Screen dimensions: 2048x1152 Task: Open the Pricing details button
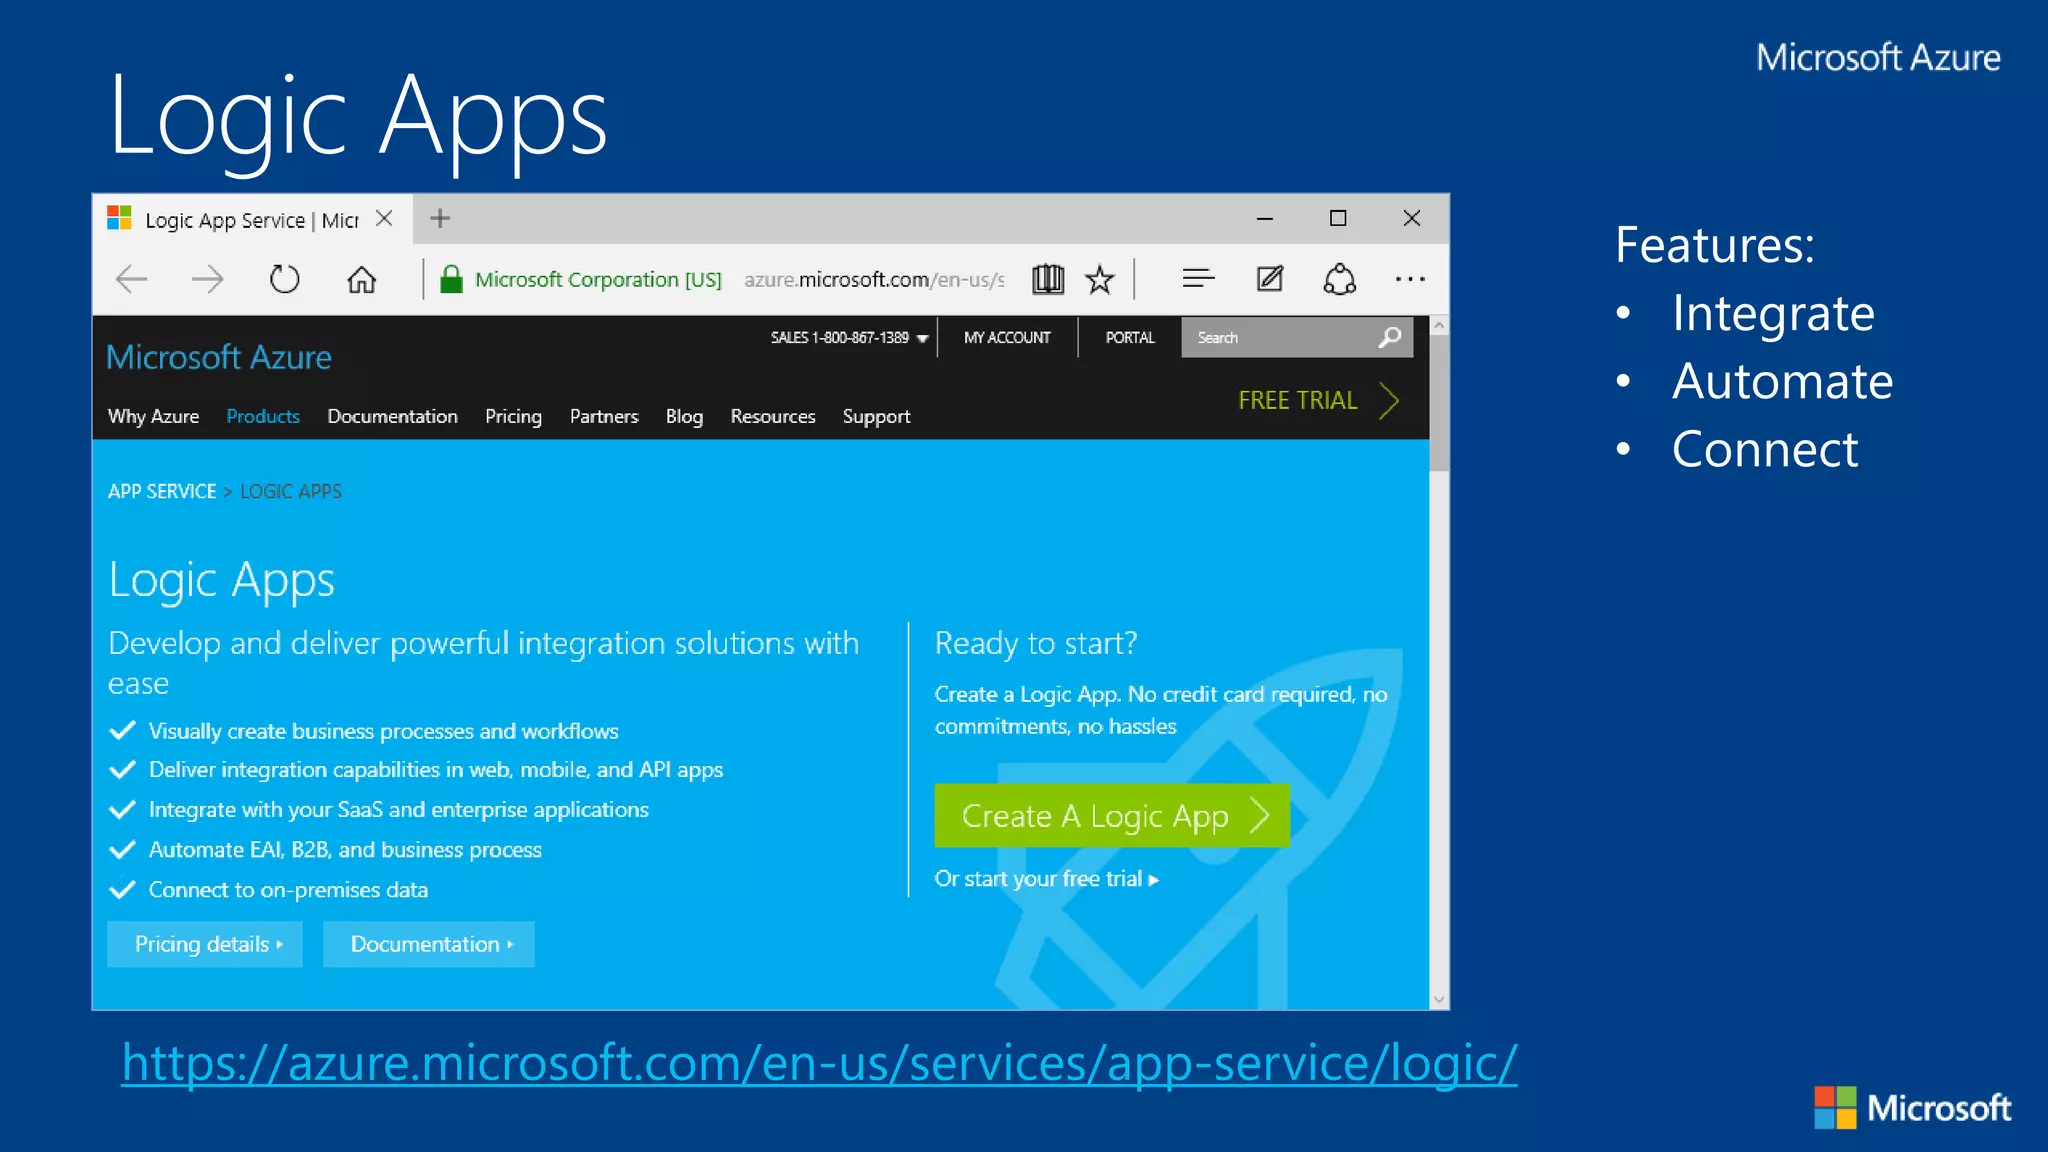tap(205, 944)
